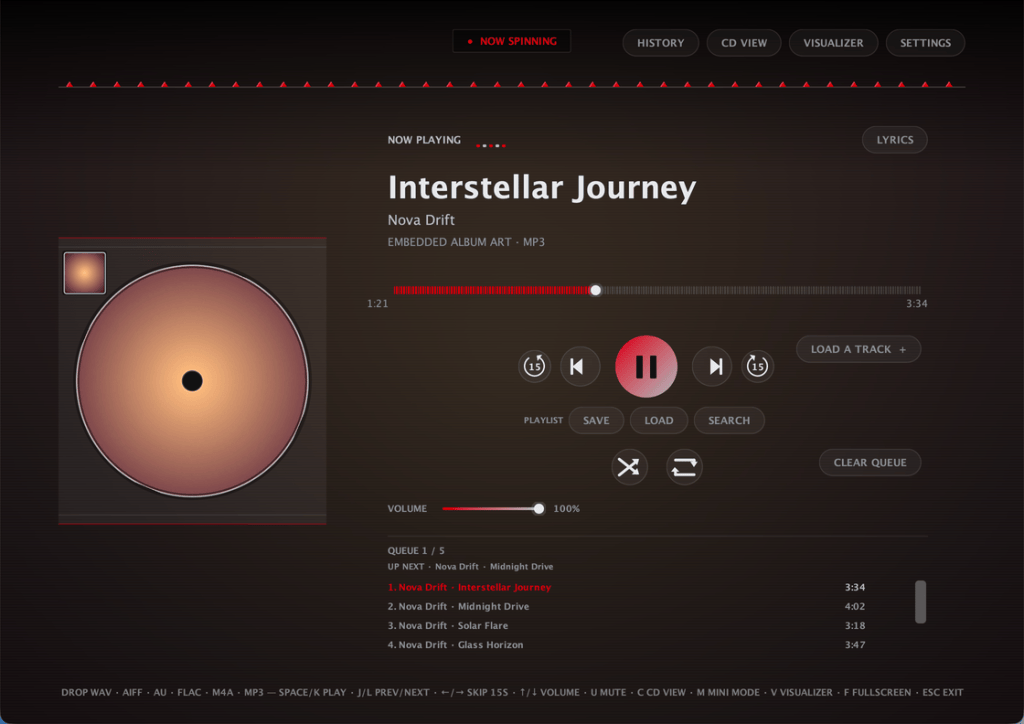Click the 'Interstellar Journey' song title heading
This screenshot has width=1024, height=724.
click(542, 187)
